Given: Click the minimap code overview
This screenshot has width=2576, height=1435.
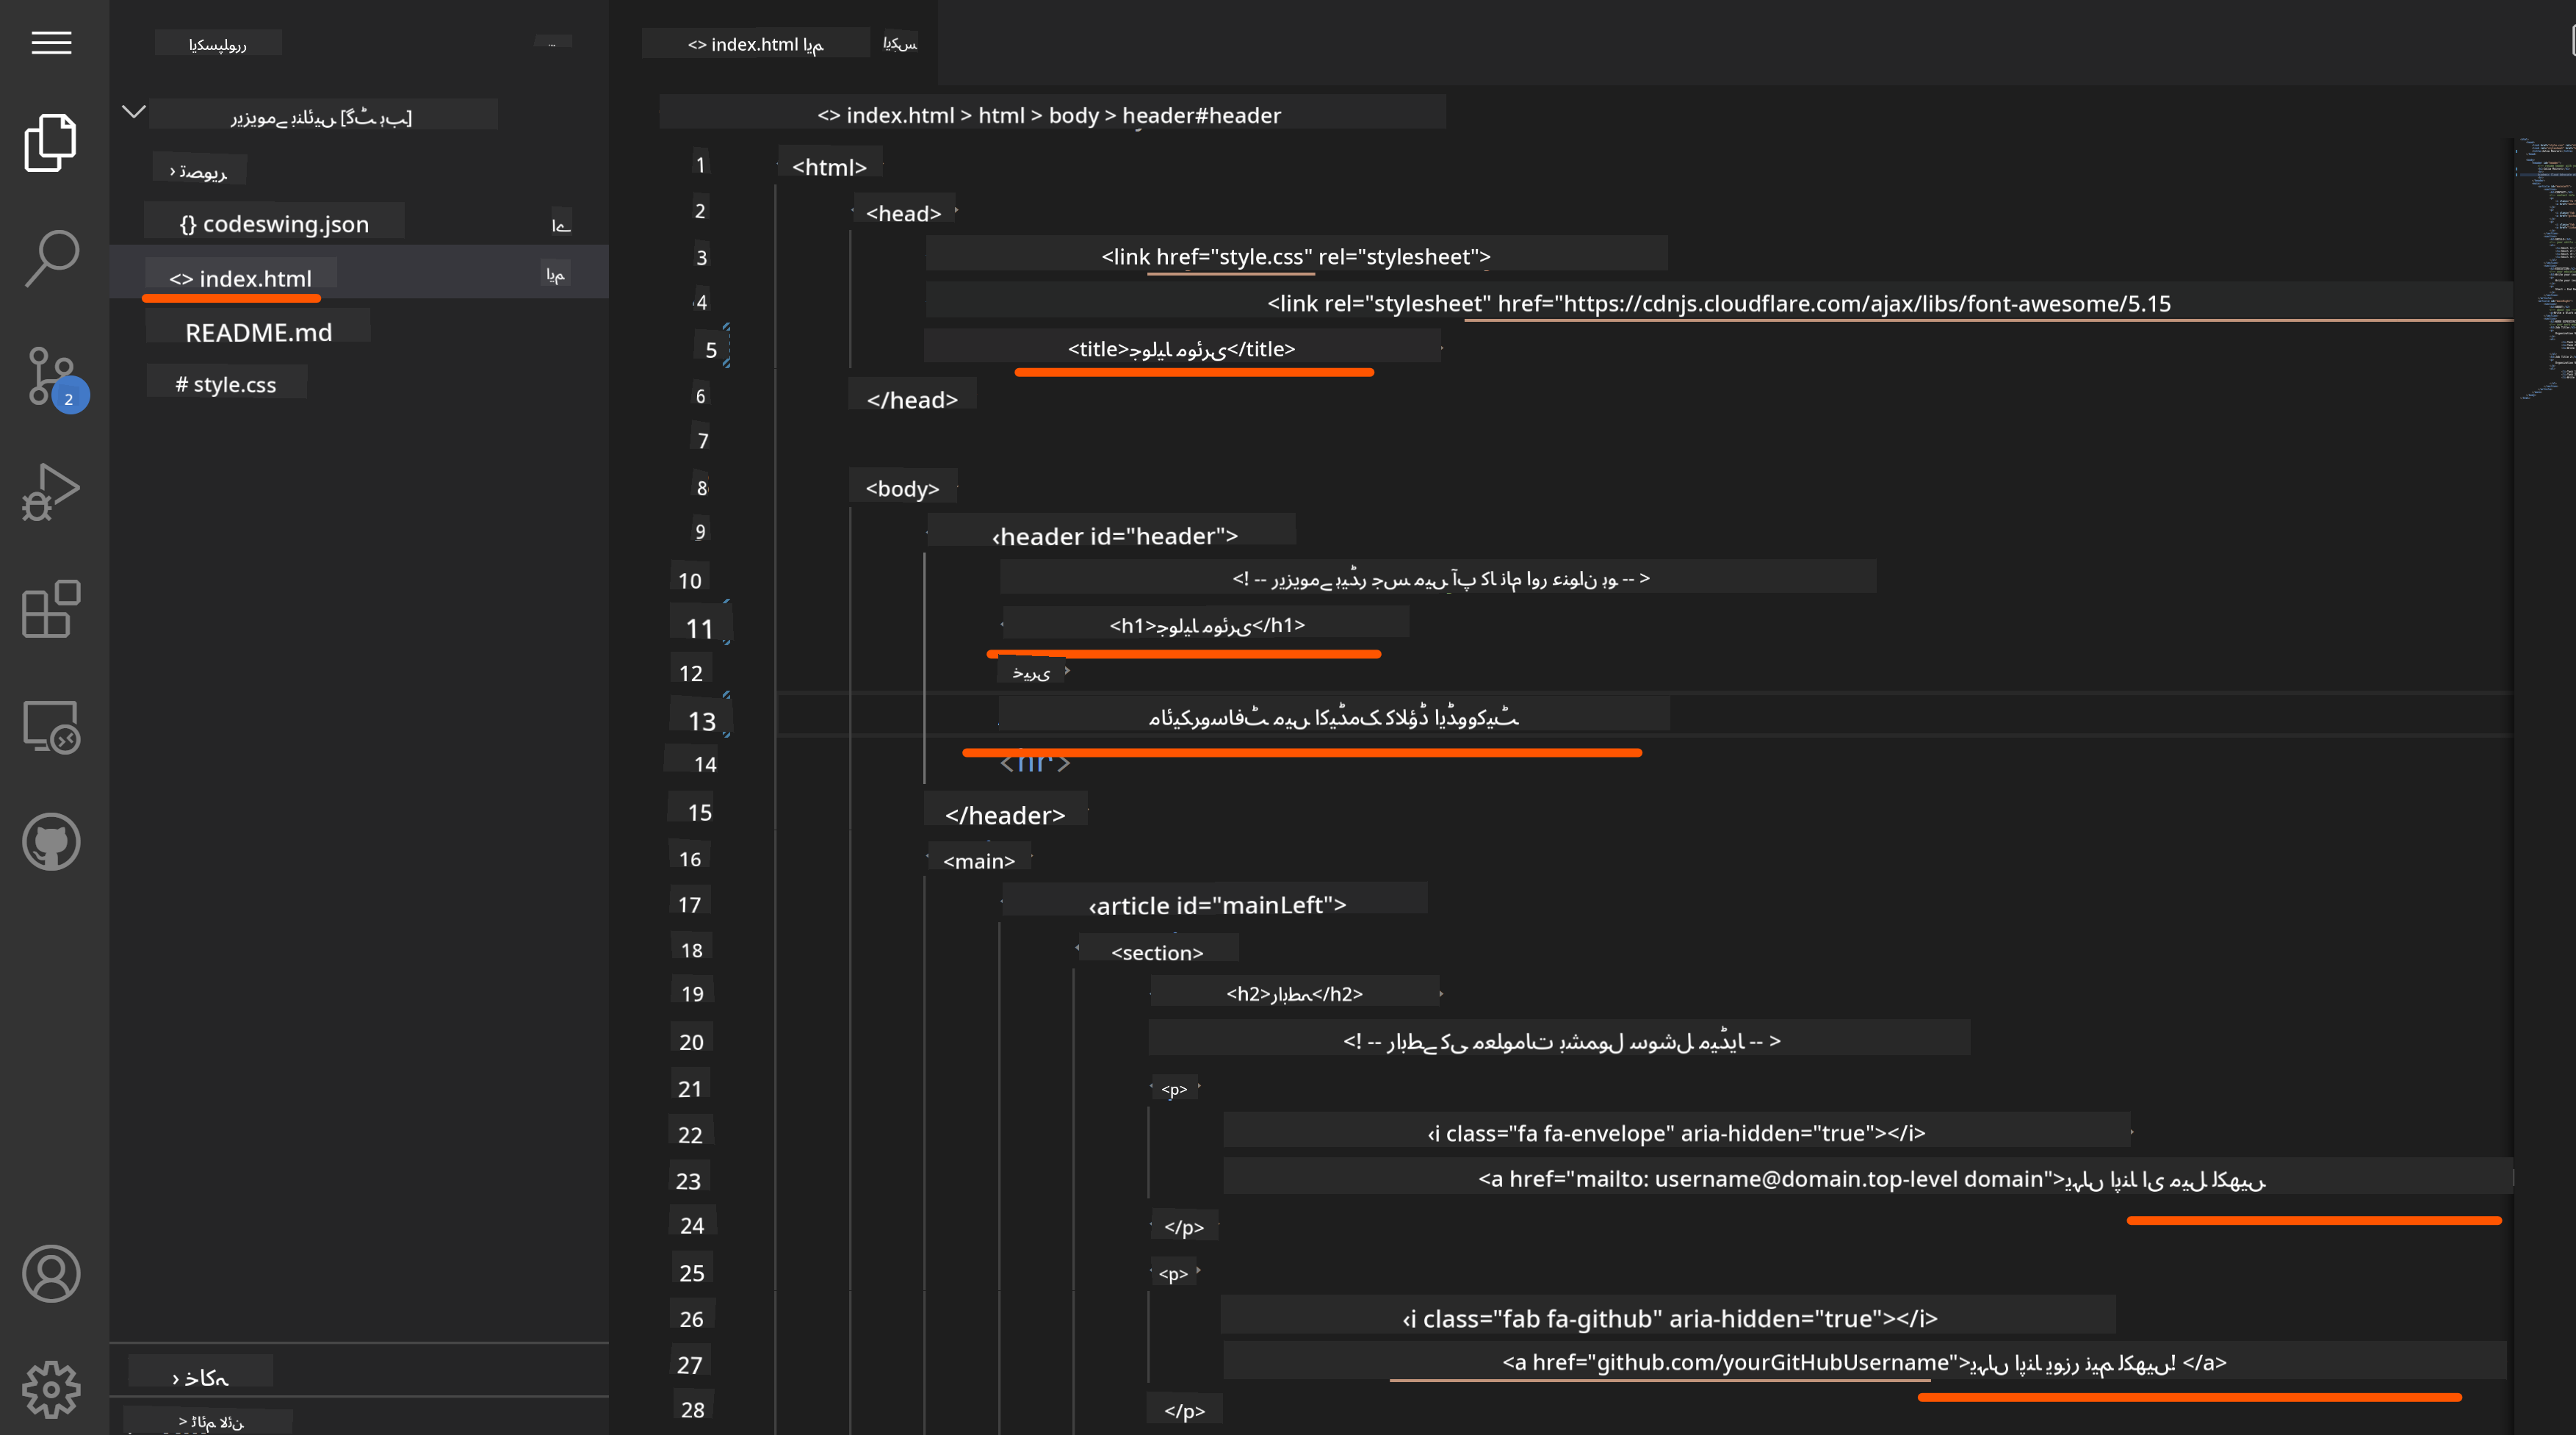Looking at the screenshot, I should click(x=2545, y=270).
